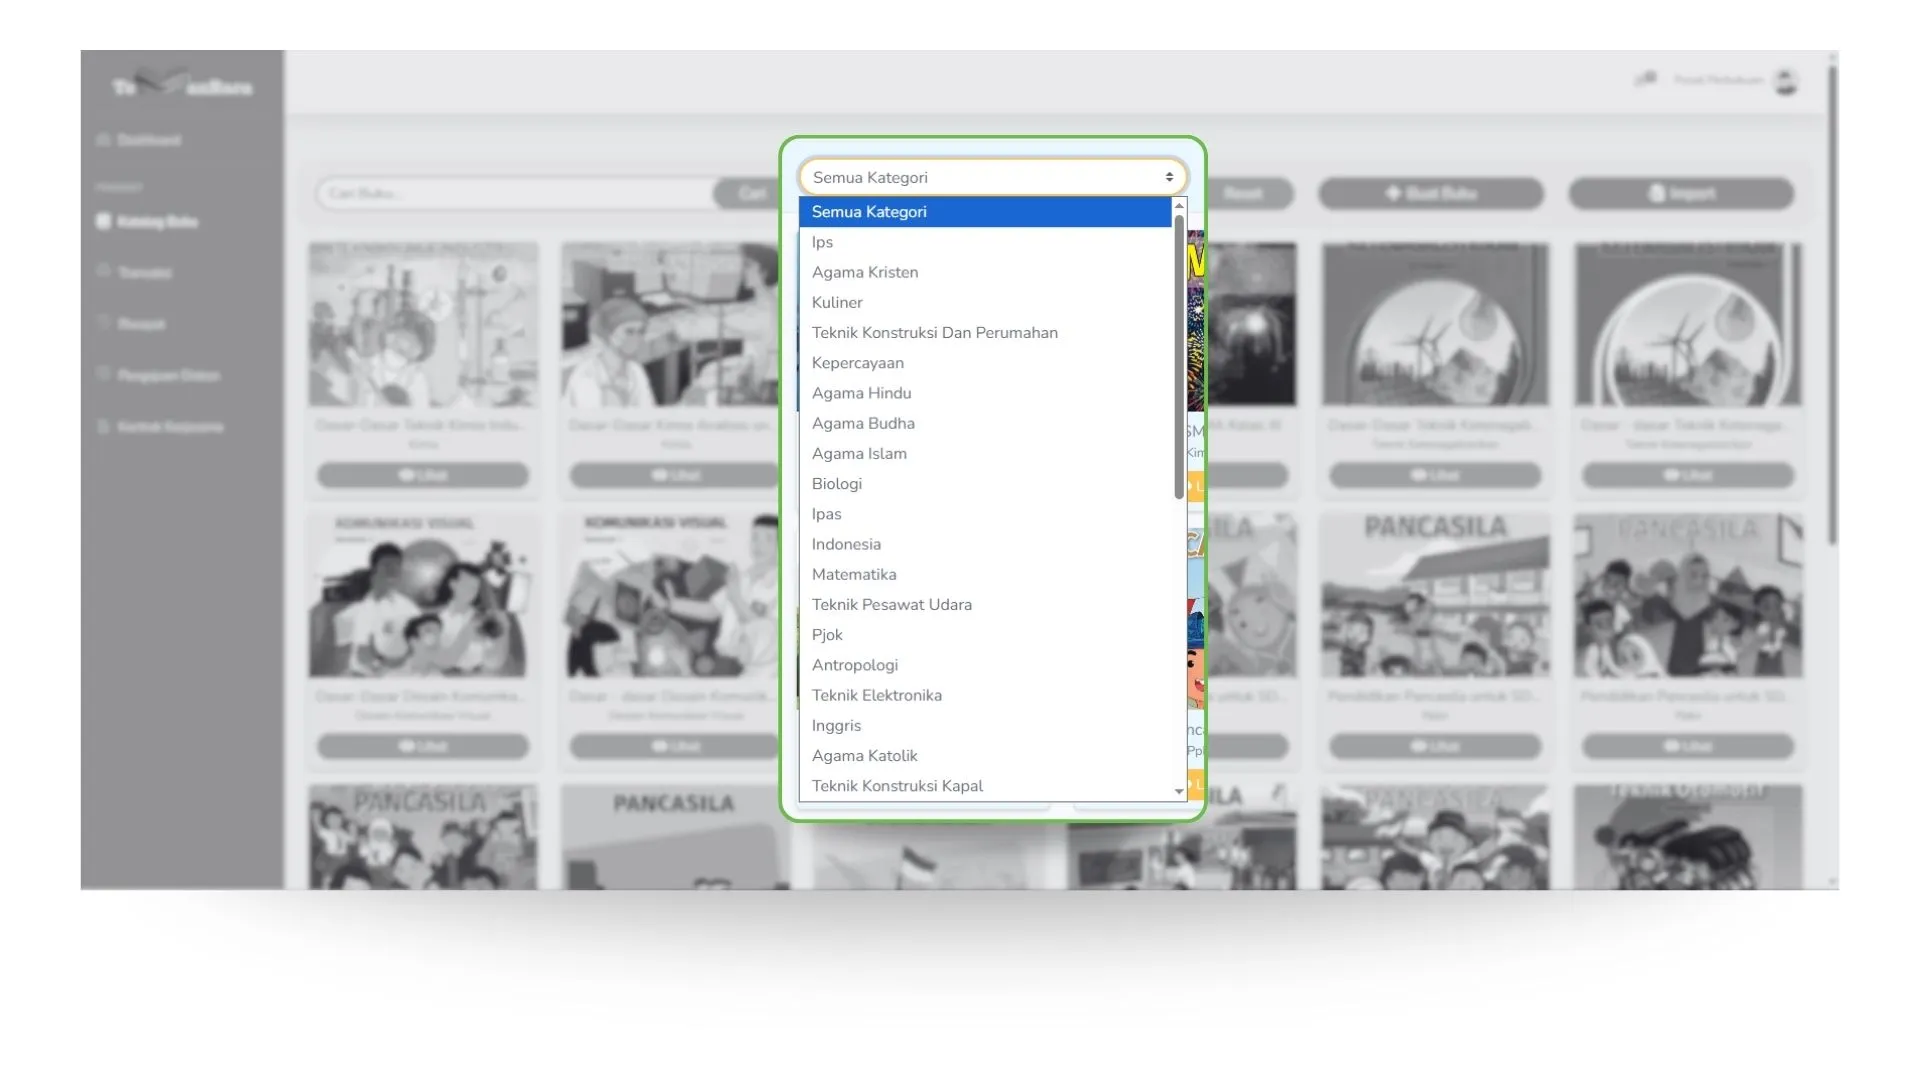Select Ips from category list
The height and width of the screenshot is (1080, 1920).
coord(822,242)
